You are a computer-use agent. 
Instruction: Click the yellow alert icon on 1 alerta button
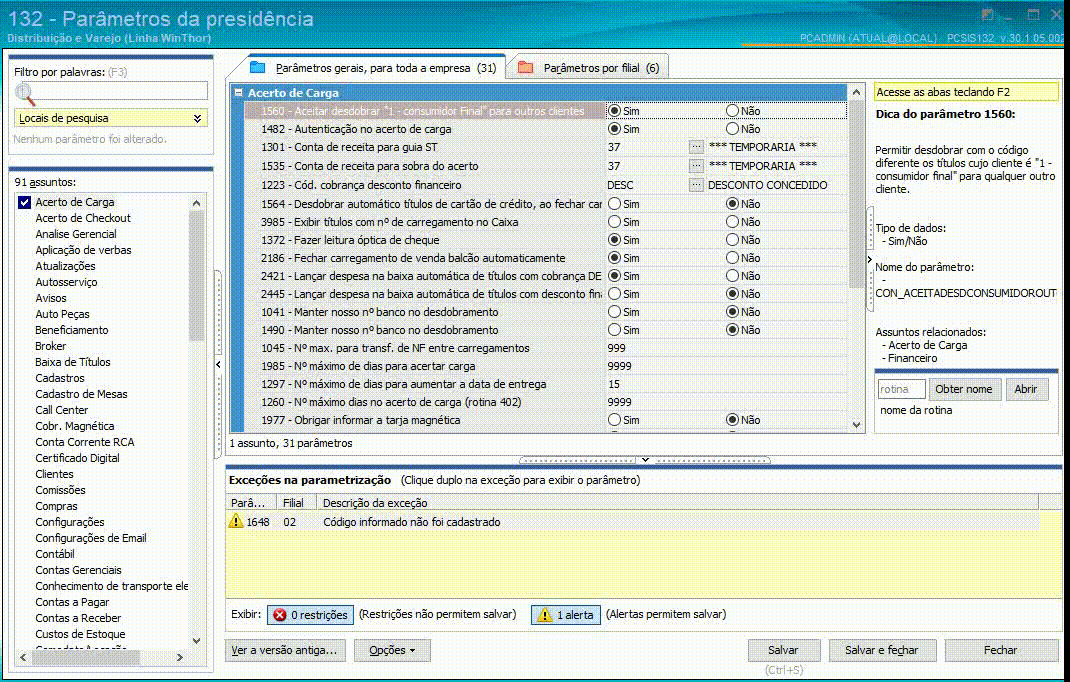[x=545, y=615]
